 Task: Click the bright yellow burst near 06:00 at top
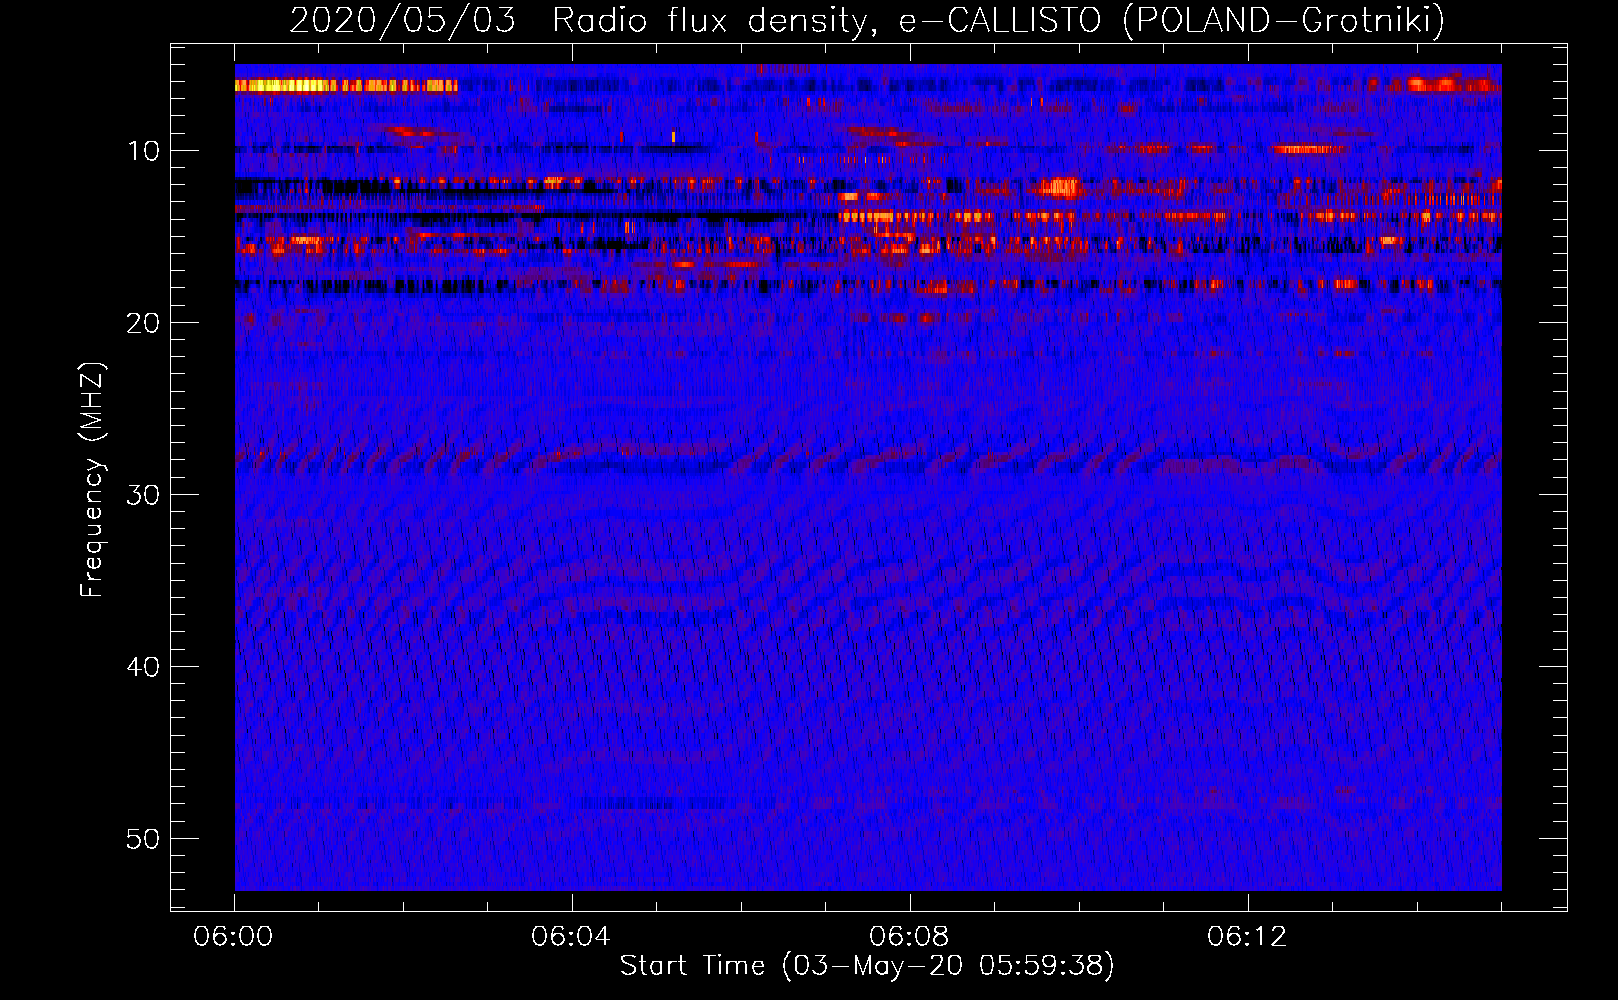point(346,86)
